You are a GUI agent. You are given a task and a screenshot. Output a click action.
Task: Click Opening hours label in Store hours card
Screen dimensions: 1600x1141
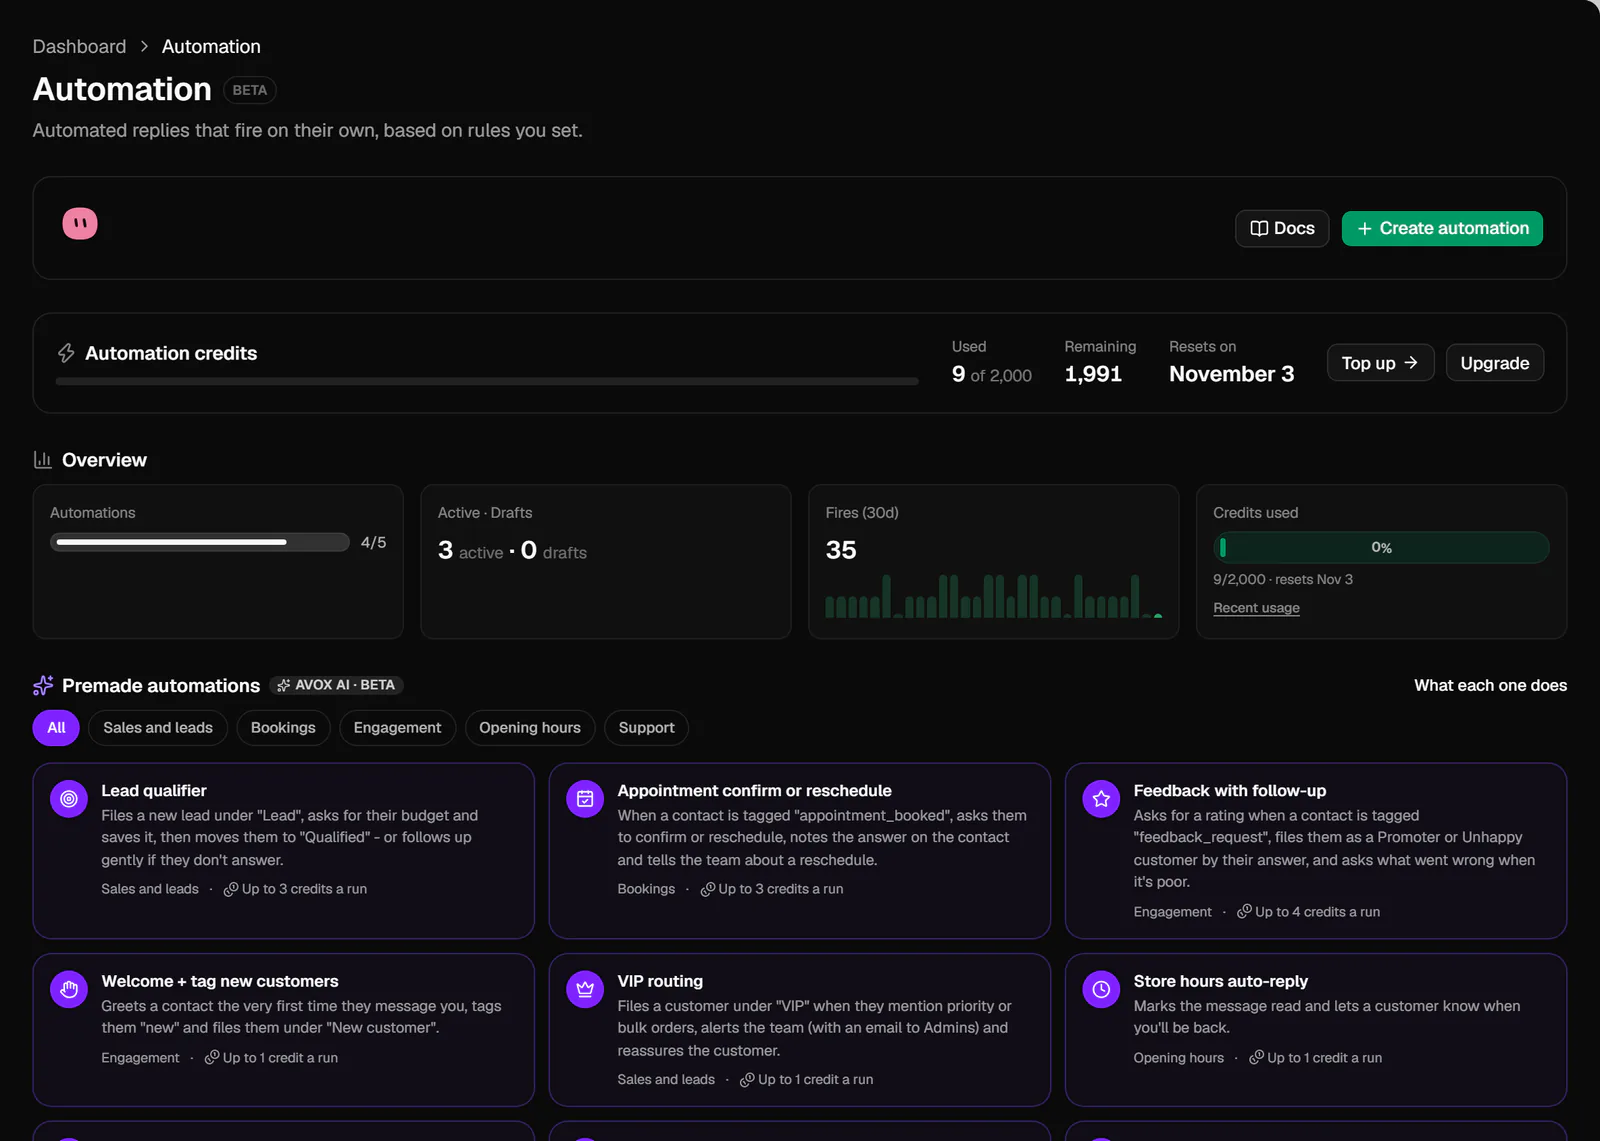coord(1178,1058)
